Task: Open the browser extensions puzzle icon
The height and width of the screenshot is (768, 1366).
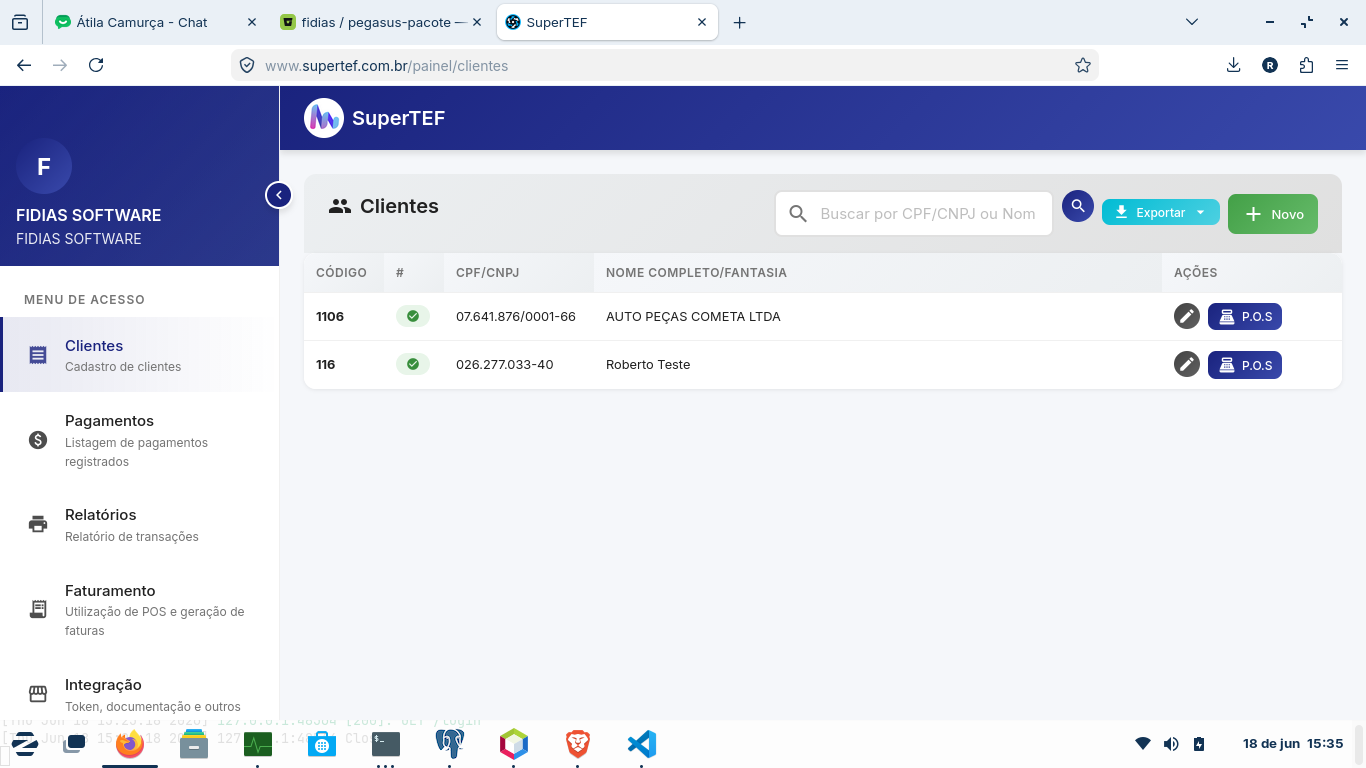Action: (x=1306, y=65)
